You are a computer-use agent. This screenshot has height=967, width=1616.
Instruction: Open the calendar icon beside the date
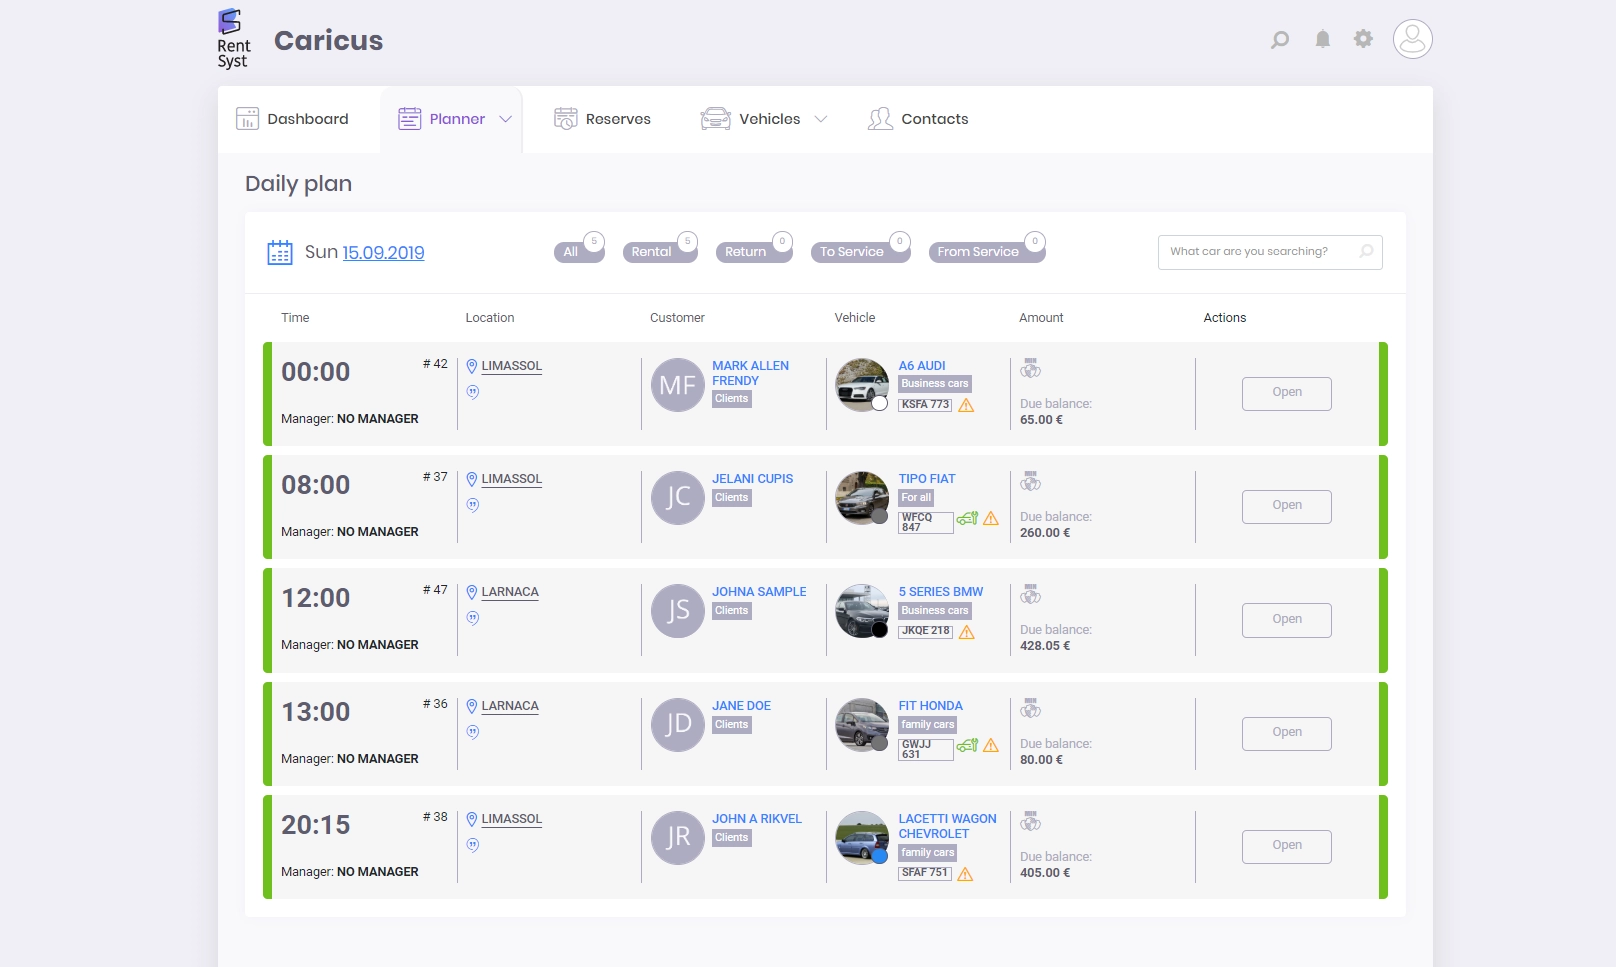tap(280, 252)
